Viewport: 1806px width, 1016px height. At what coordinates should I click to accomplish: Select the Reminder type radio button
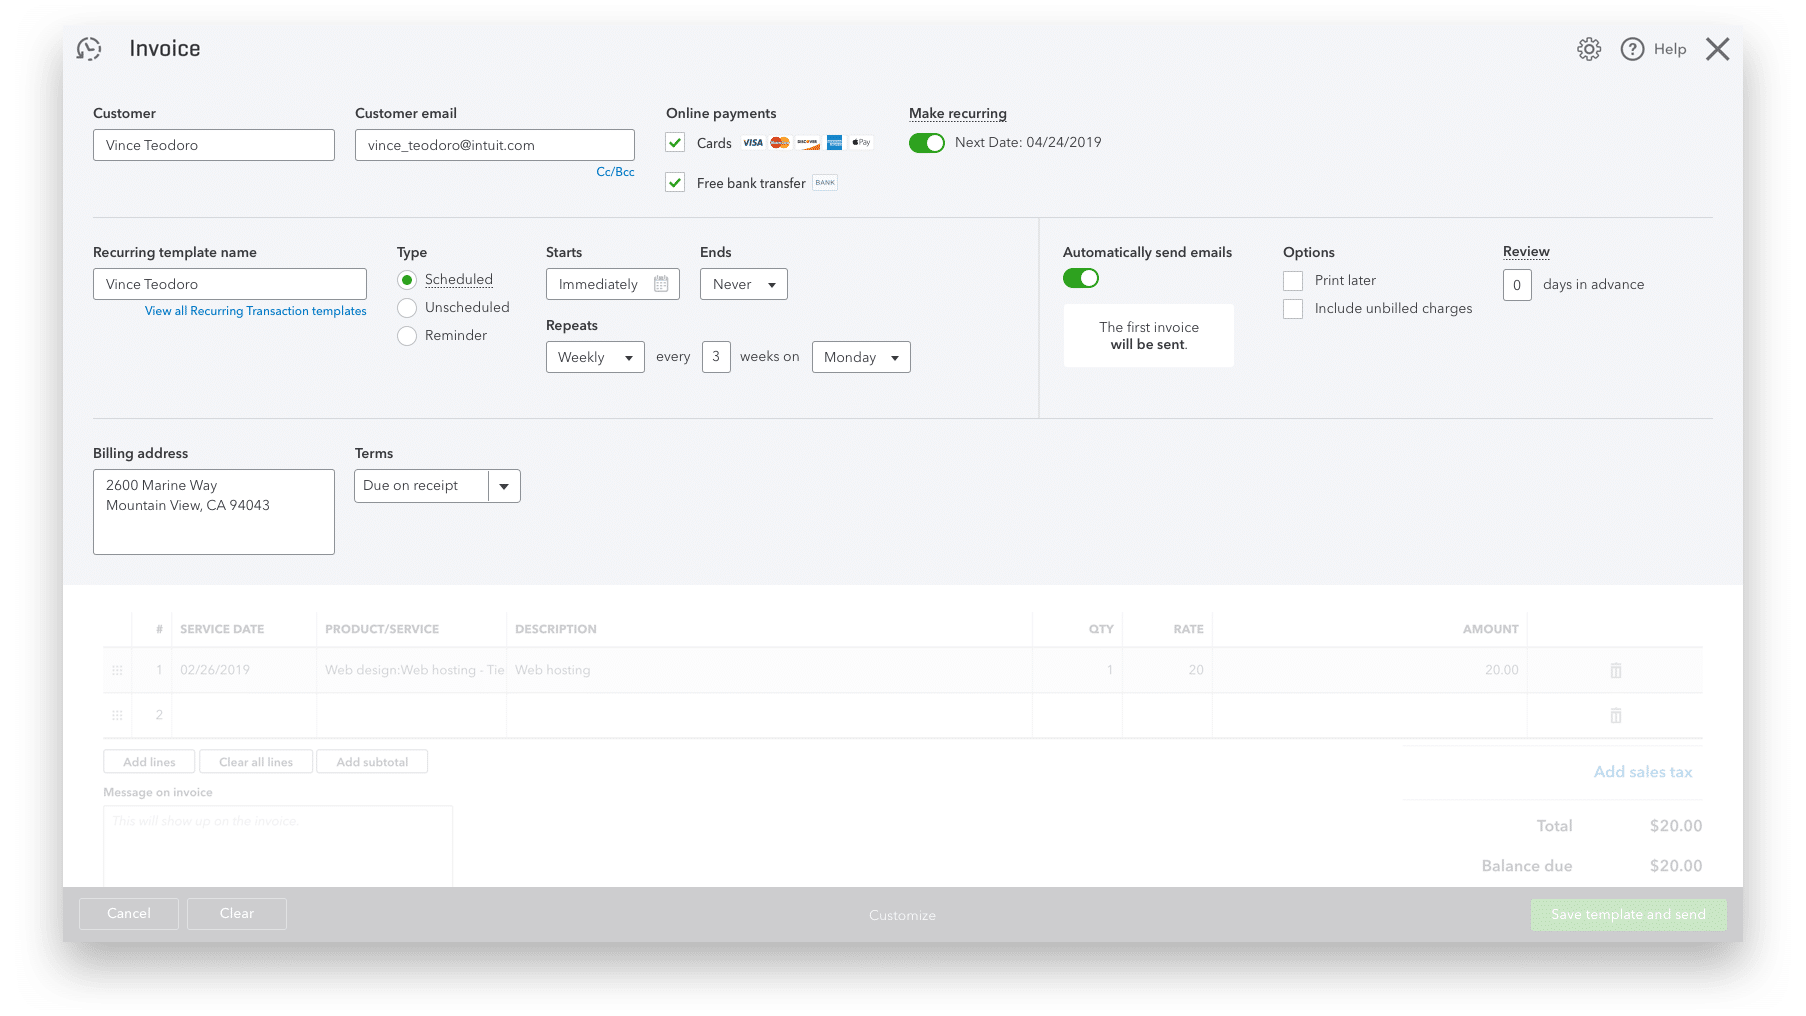[407, 336]
